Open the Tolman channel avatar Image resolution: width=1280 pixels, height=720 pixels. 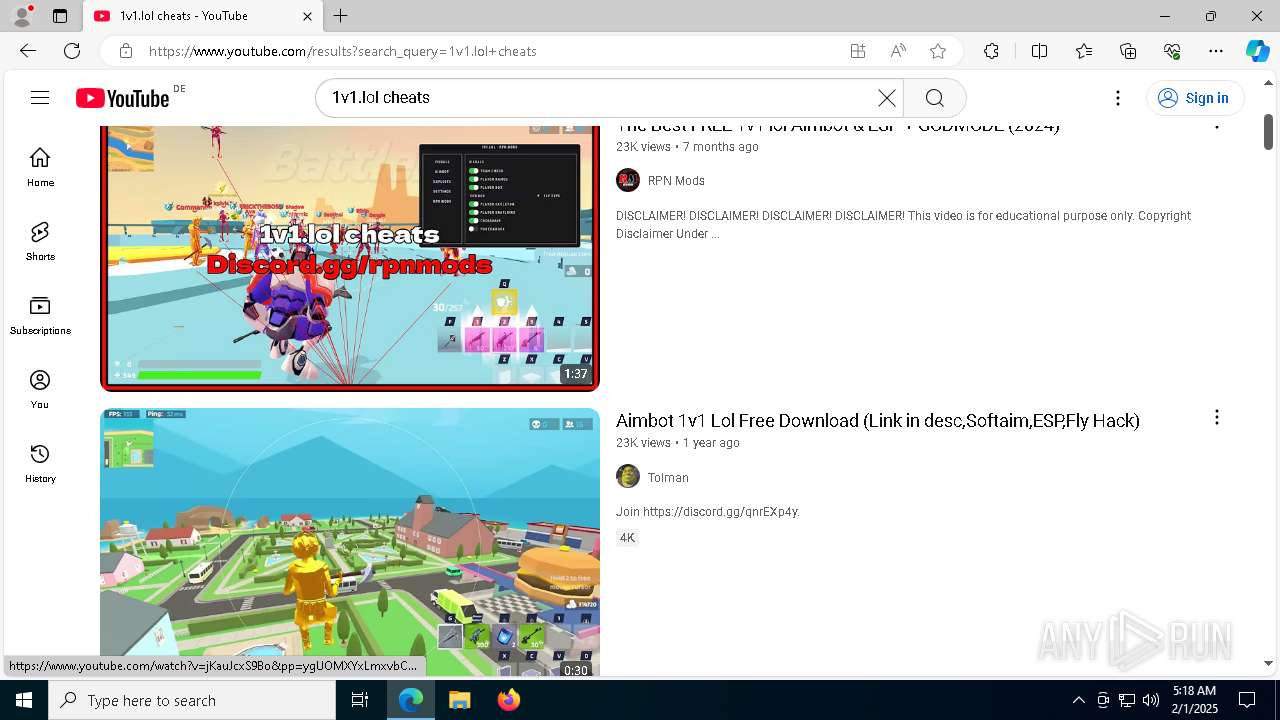click(628, 476)
